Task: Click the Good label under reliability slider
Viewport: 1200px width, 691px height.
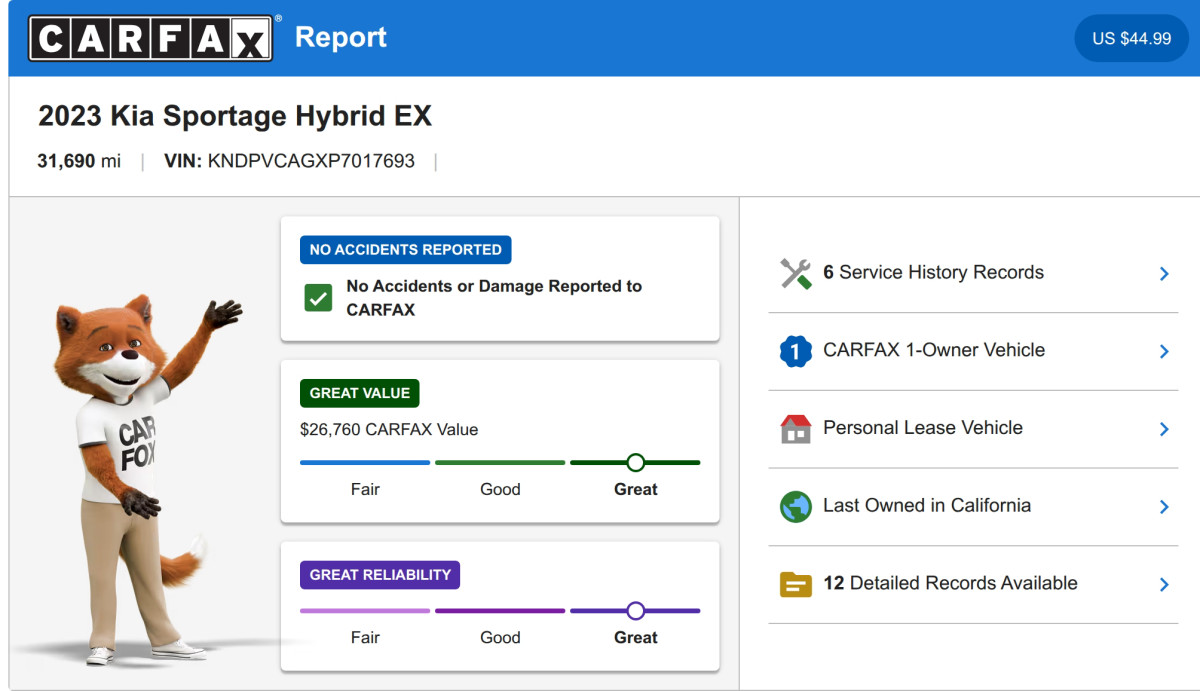Action: pos(500,638)
